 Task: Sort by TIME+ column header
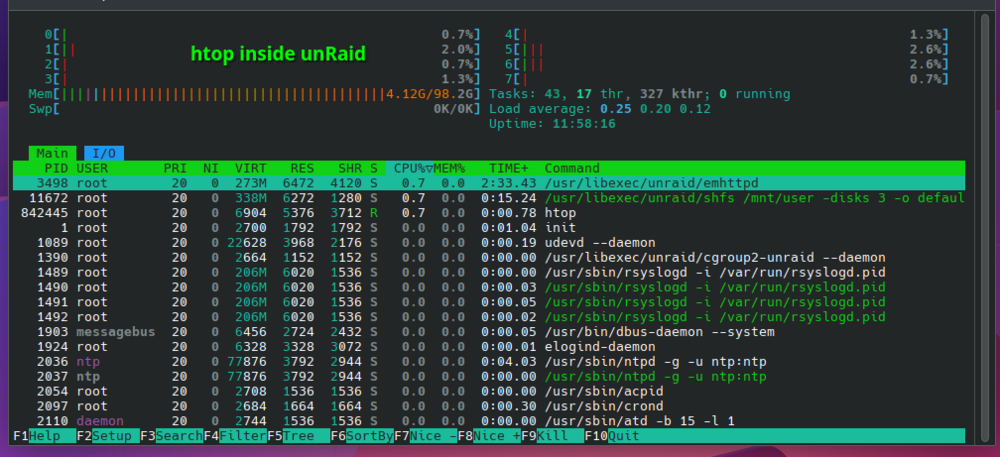coord(508,168)
